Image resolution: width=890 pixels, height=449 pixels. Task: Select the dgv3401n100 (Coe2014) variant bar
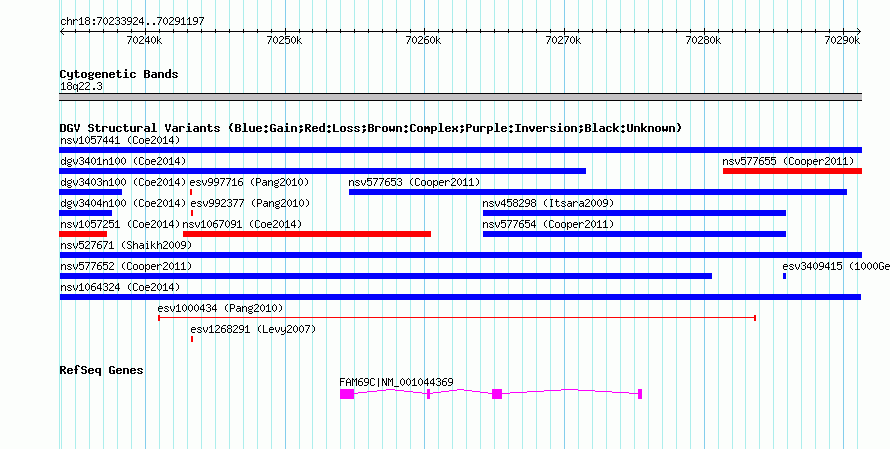pos(322,171)
